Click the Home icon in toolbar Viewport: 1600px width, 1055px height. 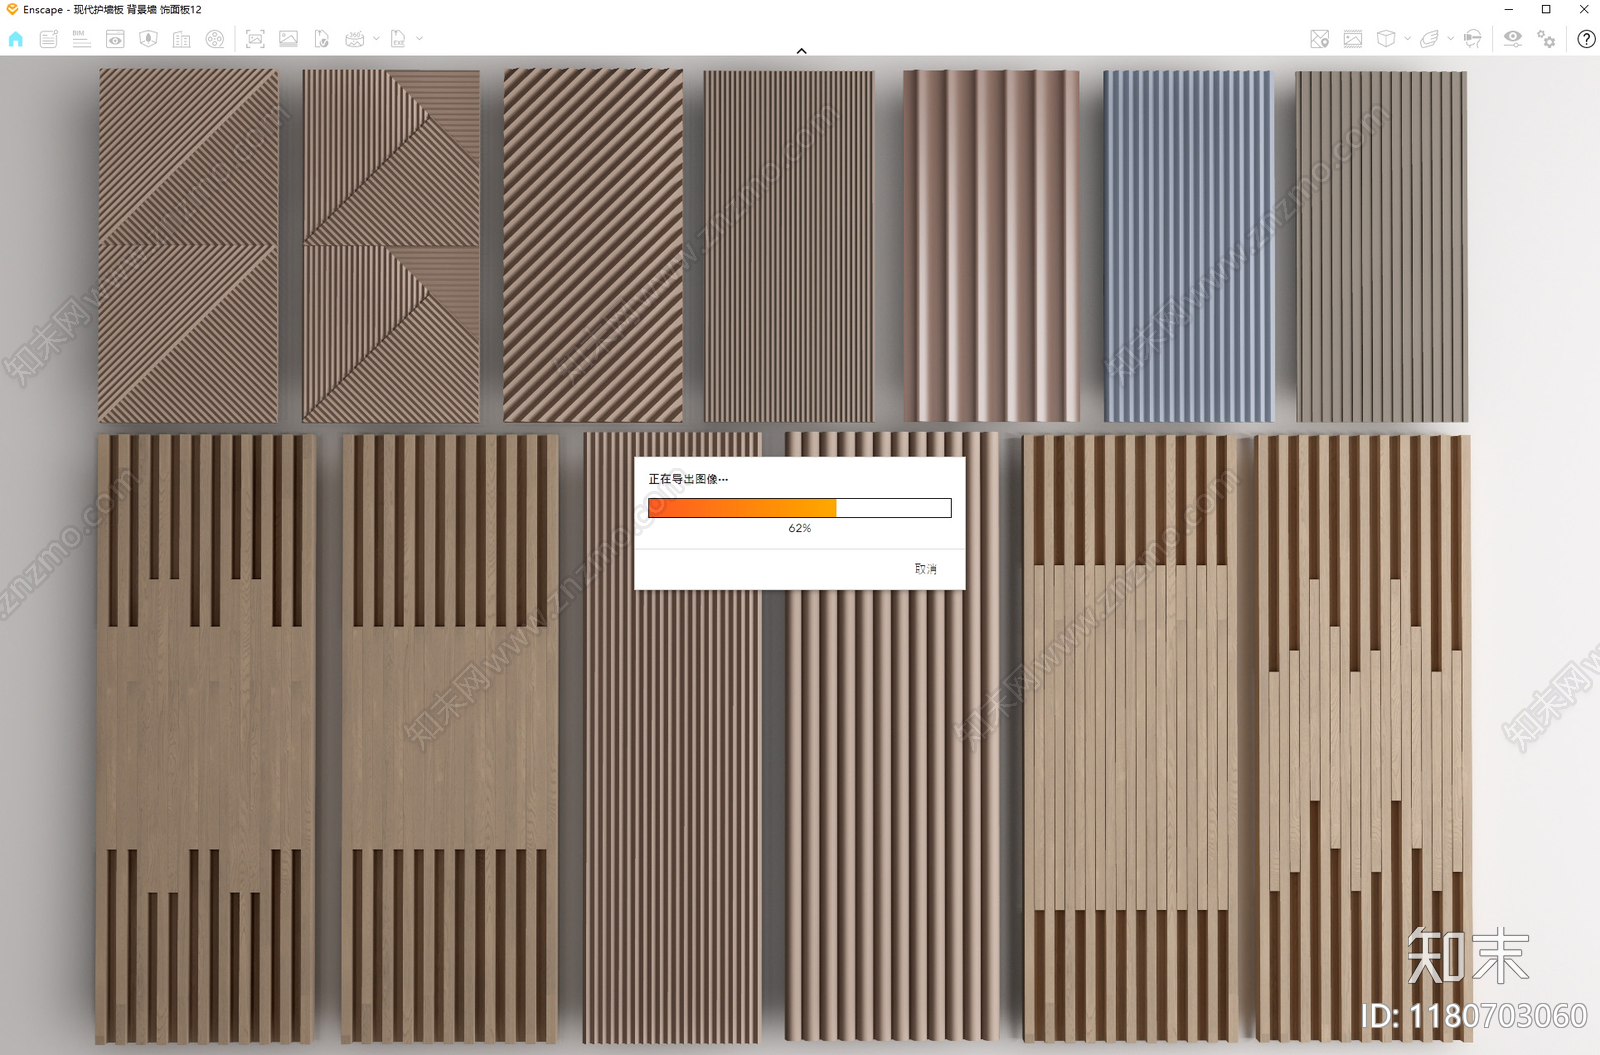click(16, 39)
